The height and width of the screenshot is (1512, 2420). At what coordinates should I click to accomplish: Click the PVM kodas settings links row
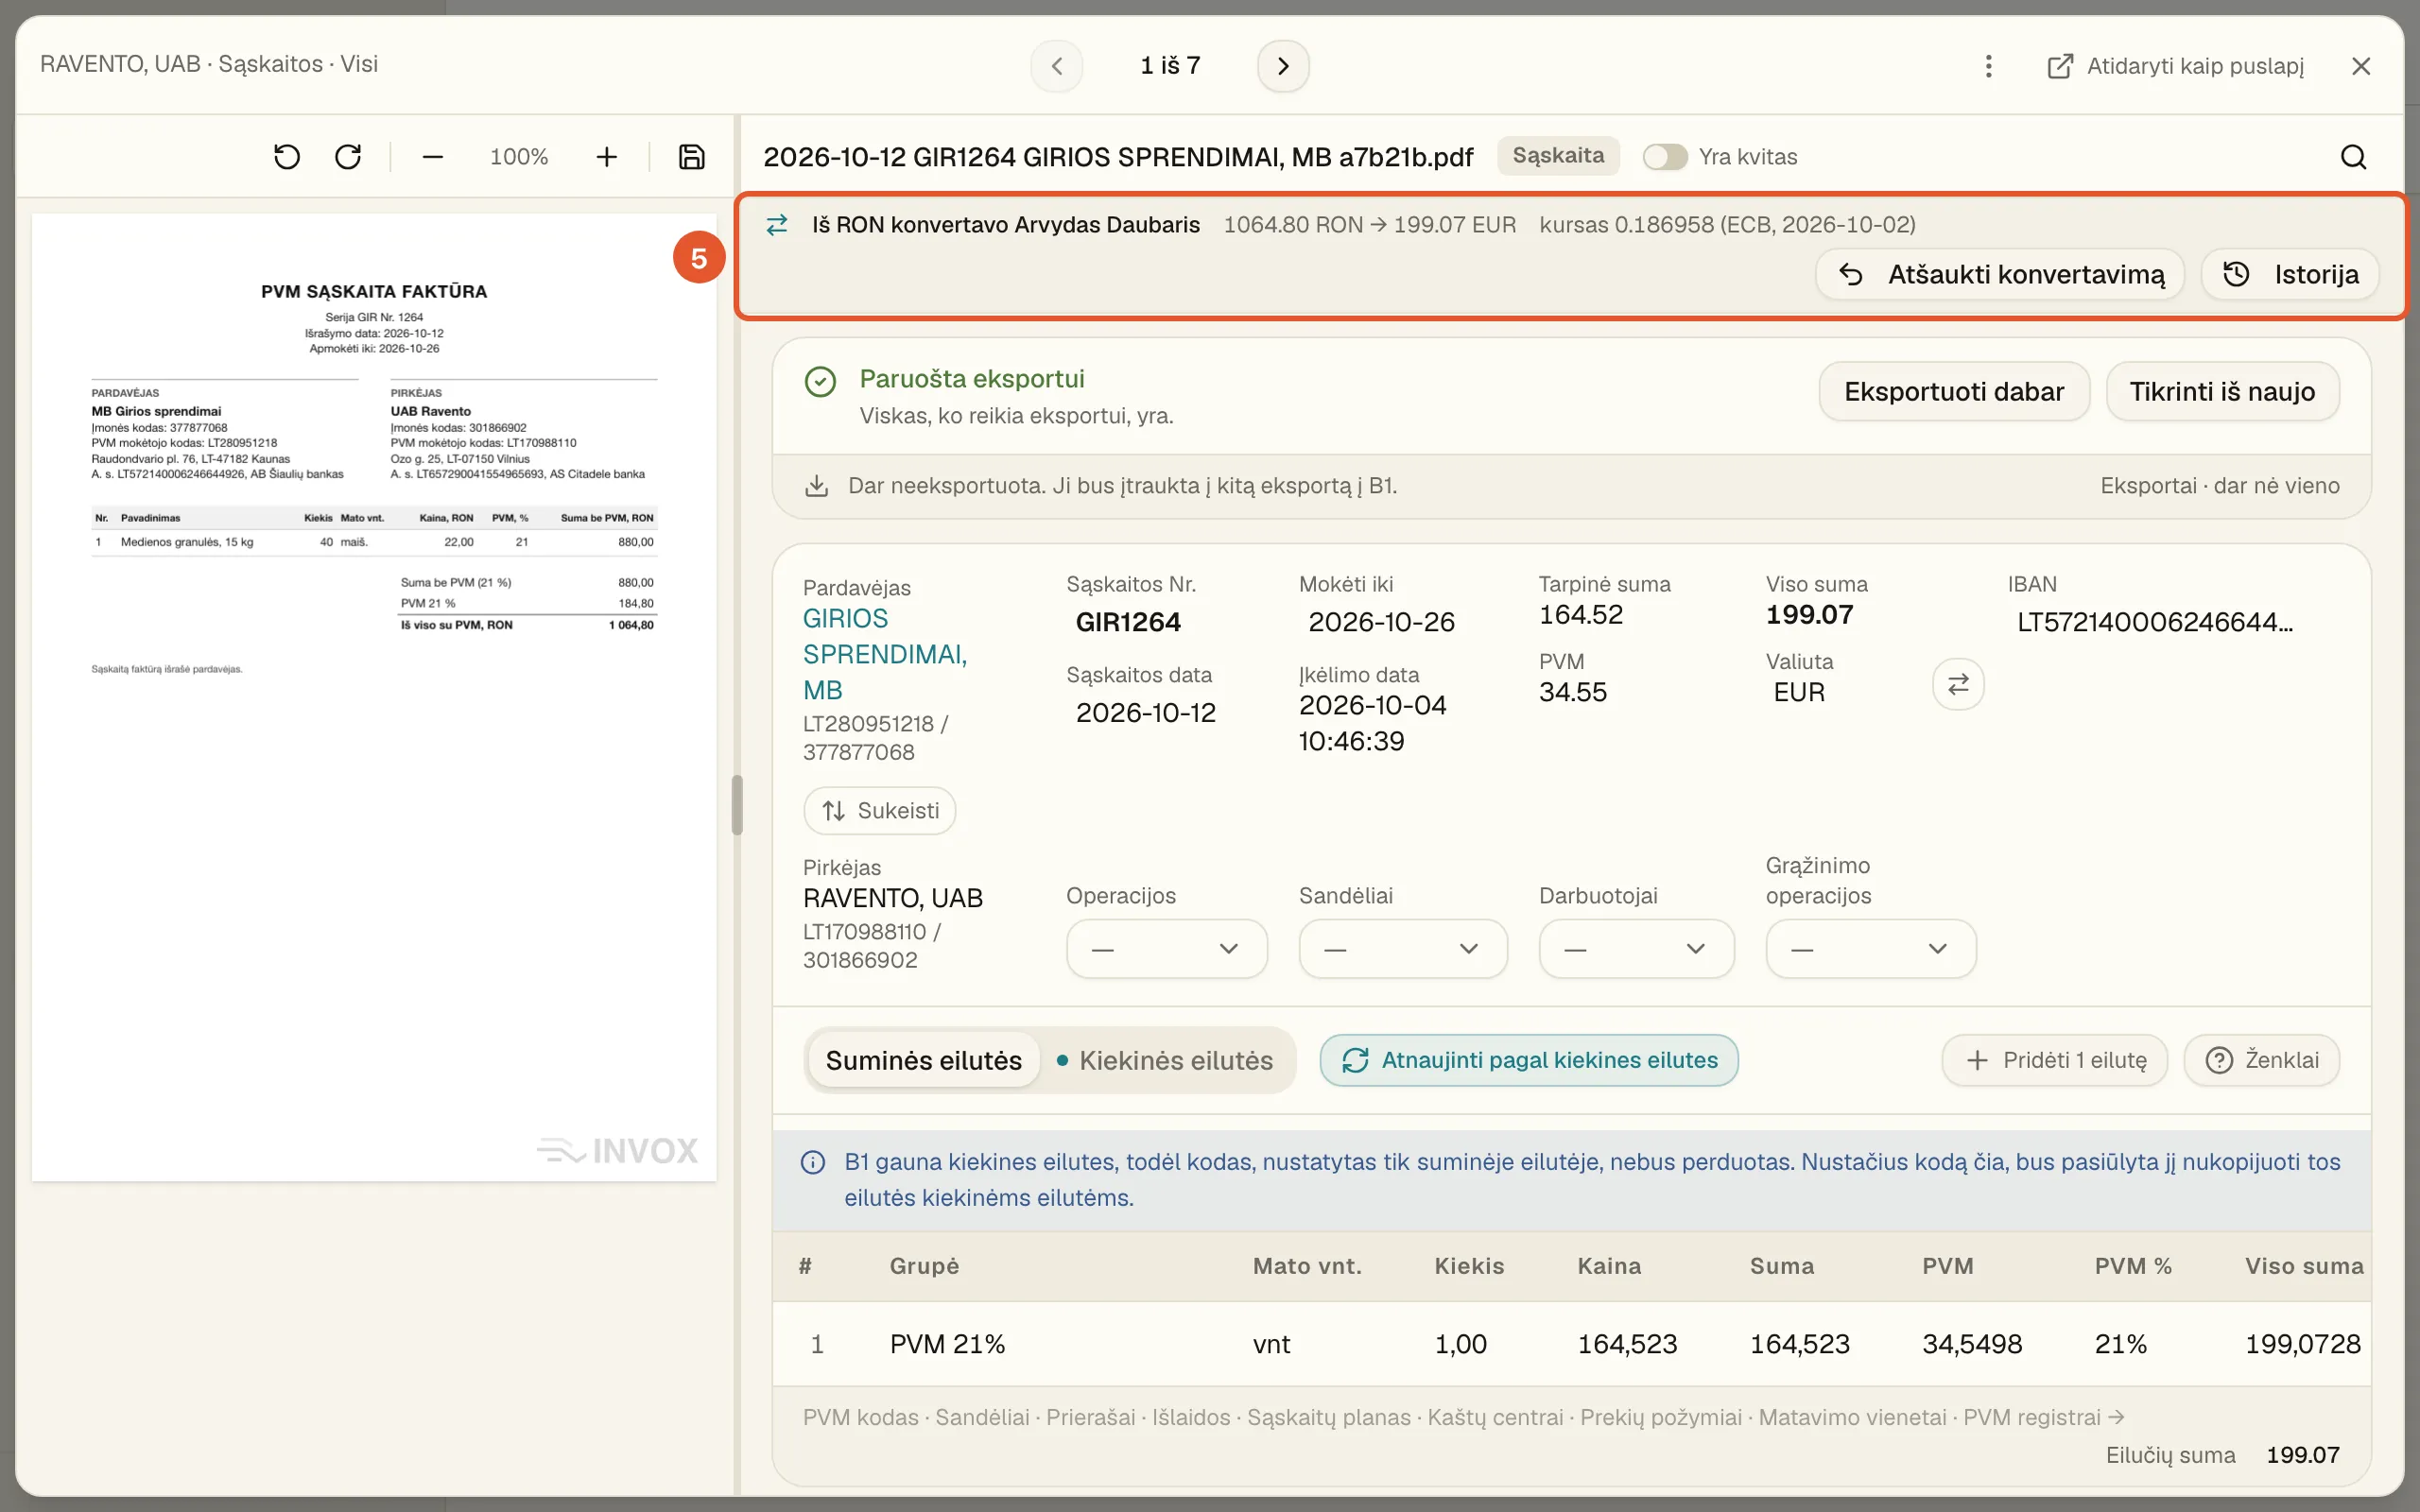pos(1463,1417)
